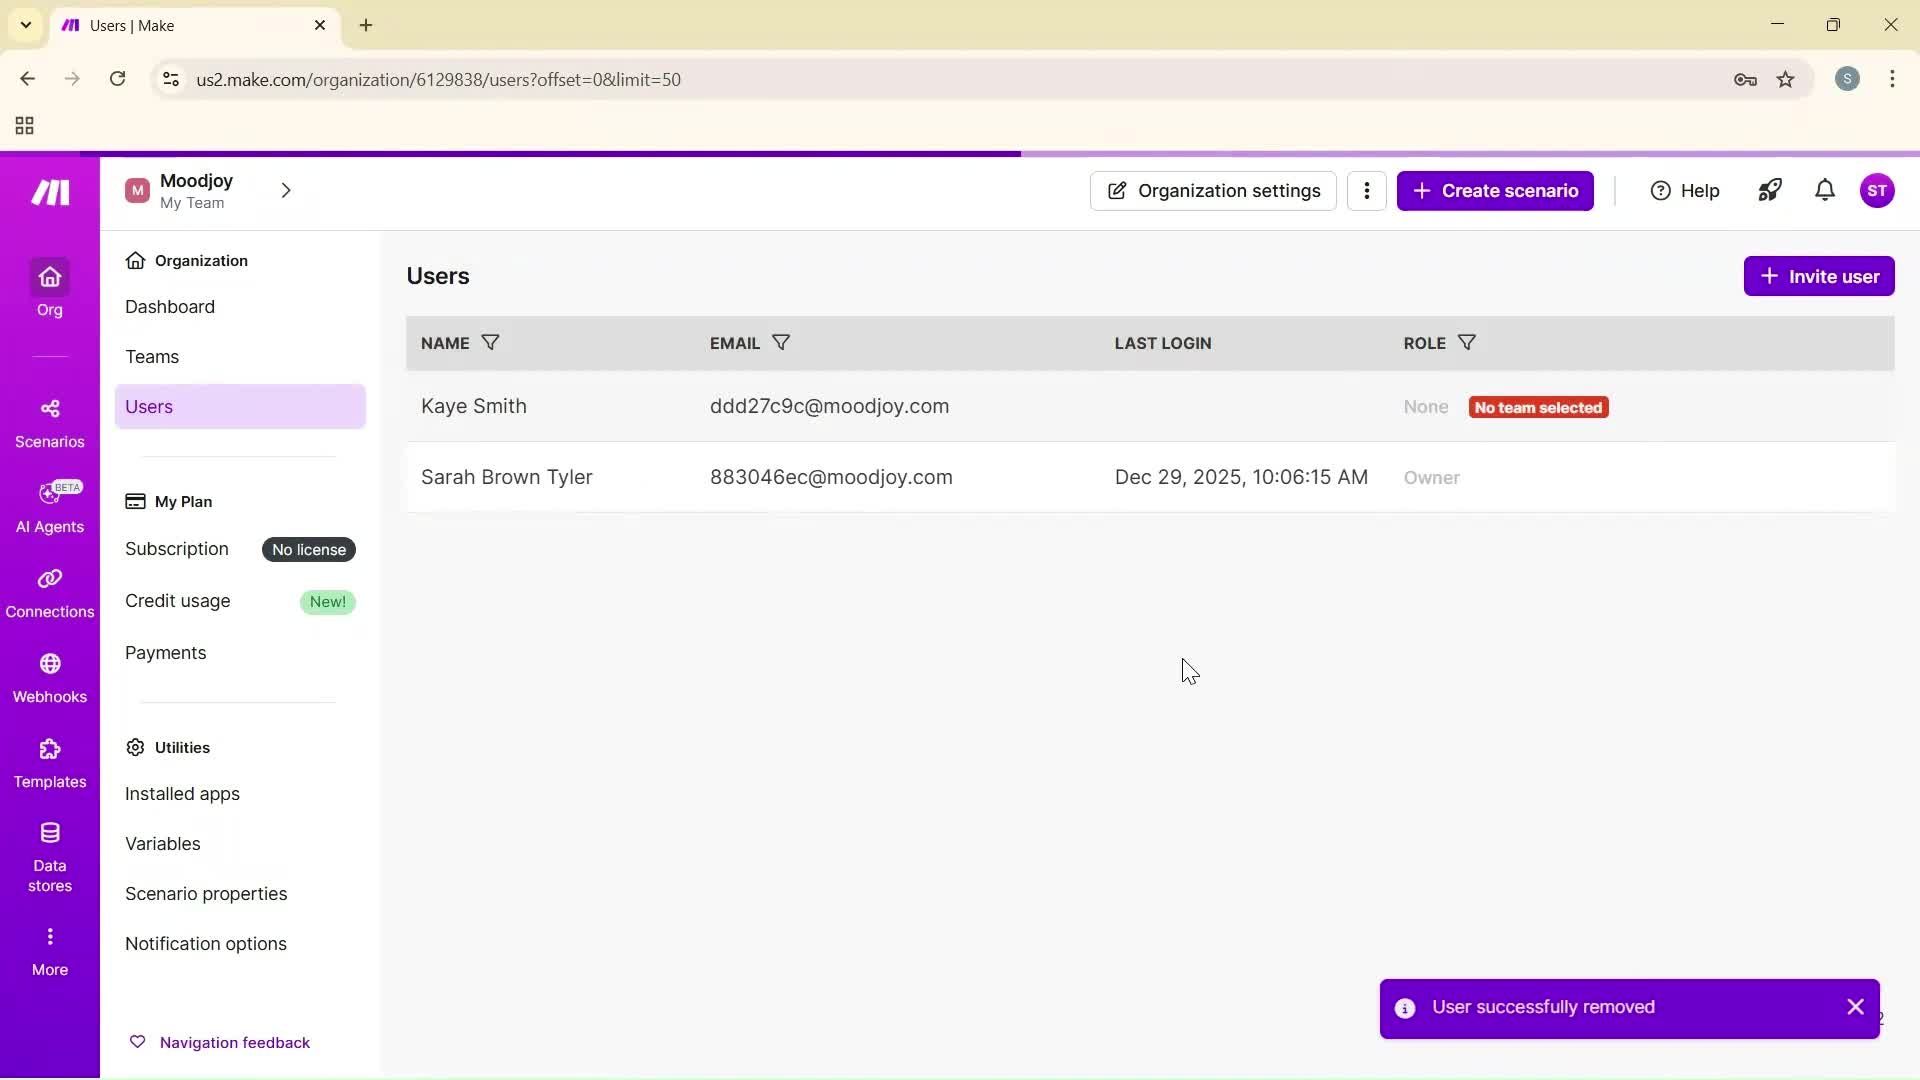Select Dashboard under Organization
Screen dimensions: 1920x1080
pyautogui.click(x=170, y=306)
